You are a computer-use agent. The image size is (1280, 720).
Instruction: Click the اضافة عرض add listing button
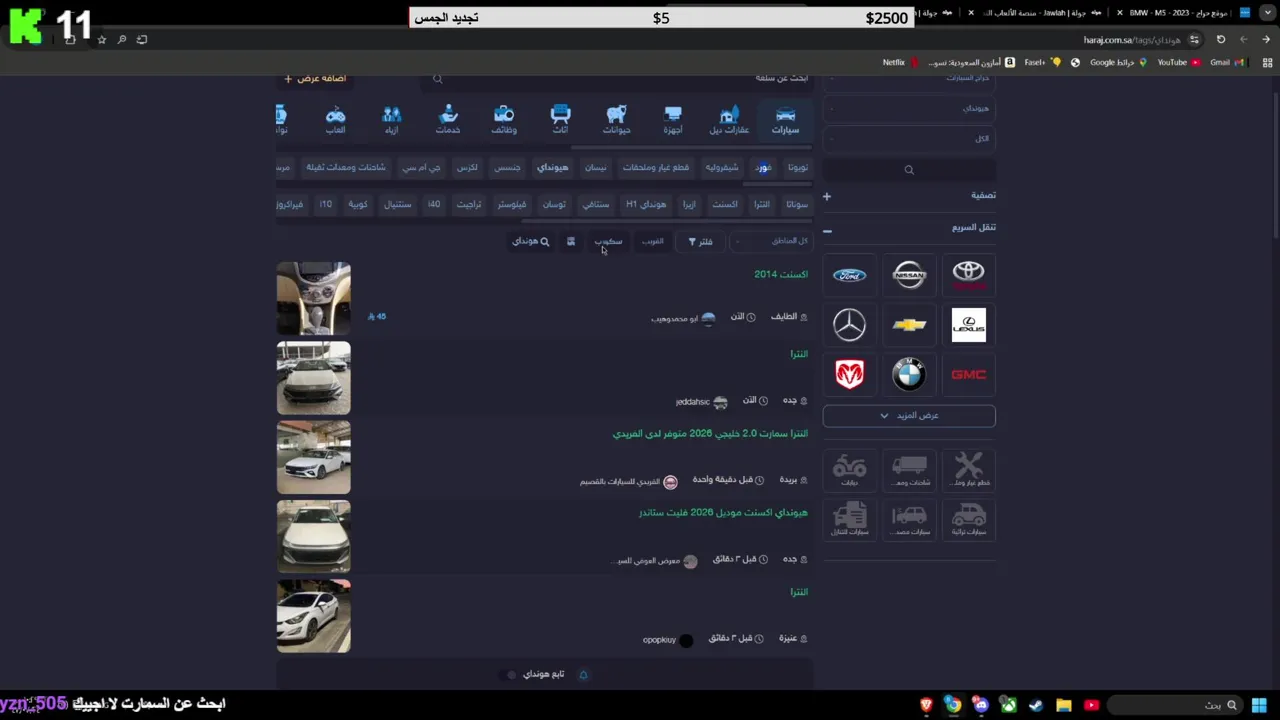315,78
